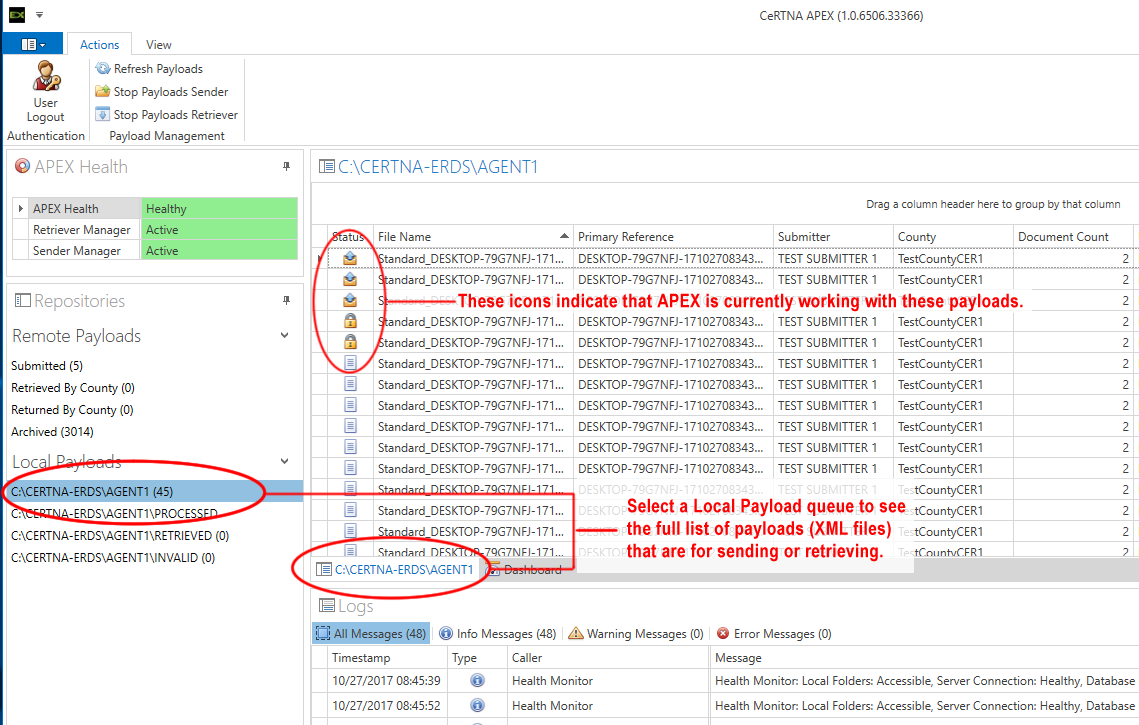Collapse the Local Payloads section
The width and height of the screenshot is (1139, 725).
click(x=285, y=462)
